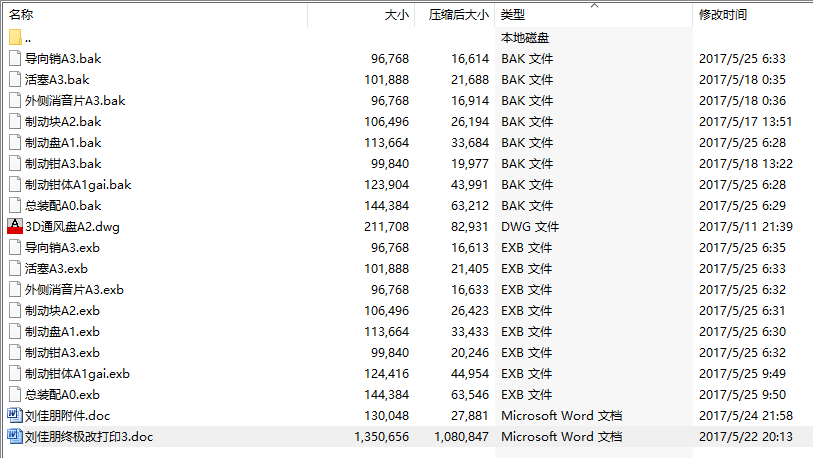
Task: Select the 制动钳体A1gai.exb file icon
Action: click(x=15, y=373)
